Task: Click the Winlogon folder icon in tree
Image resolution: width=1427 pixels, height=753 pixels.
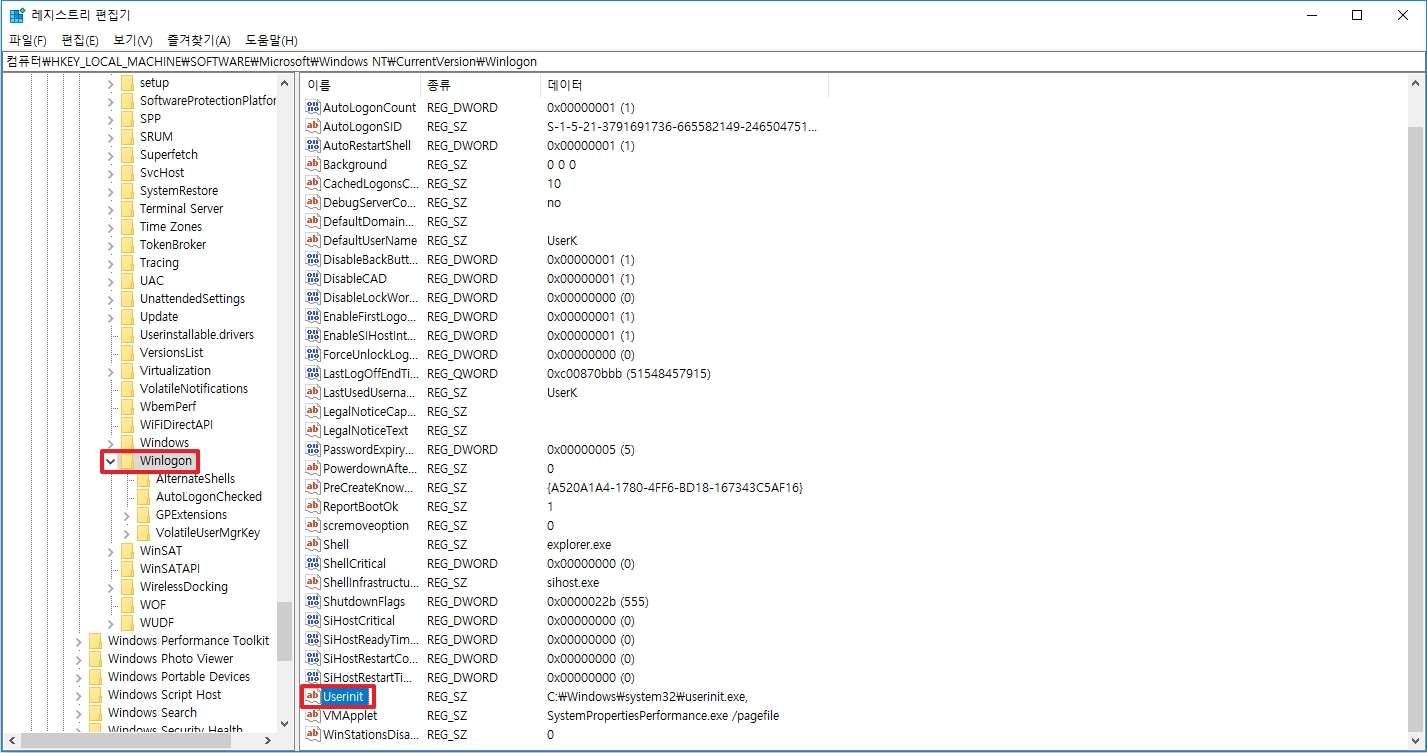Action: pos(127,460)
